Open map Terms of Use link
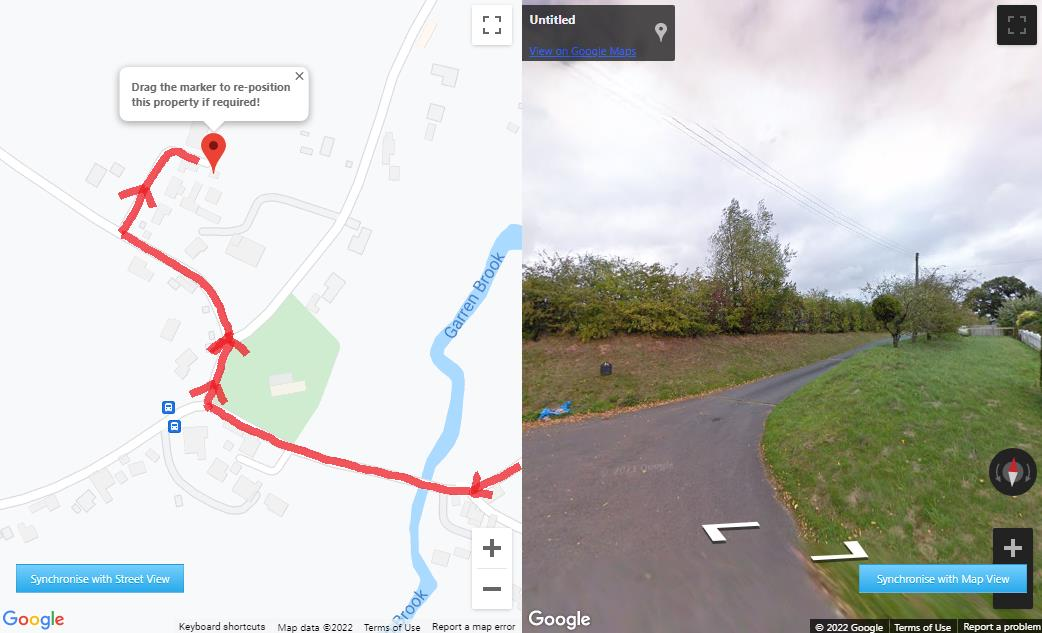 tap(392, 626)
